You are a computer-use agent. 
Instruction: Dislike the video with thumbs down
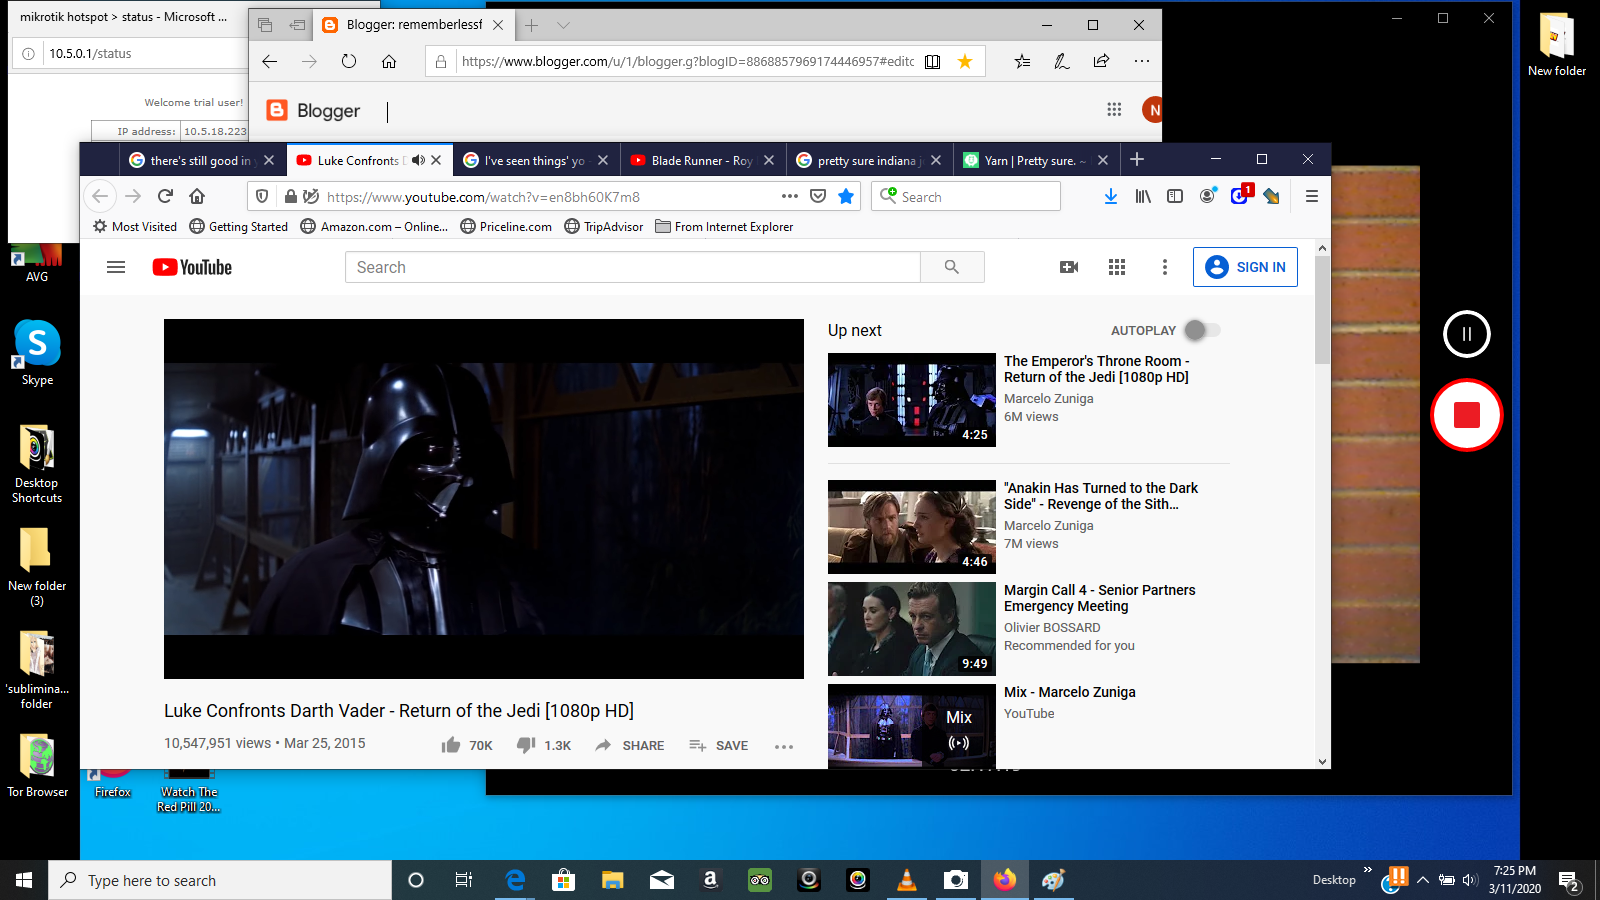click(x=526, y=745)
